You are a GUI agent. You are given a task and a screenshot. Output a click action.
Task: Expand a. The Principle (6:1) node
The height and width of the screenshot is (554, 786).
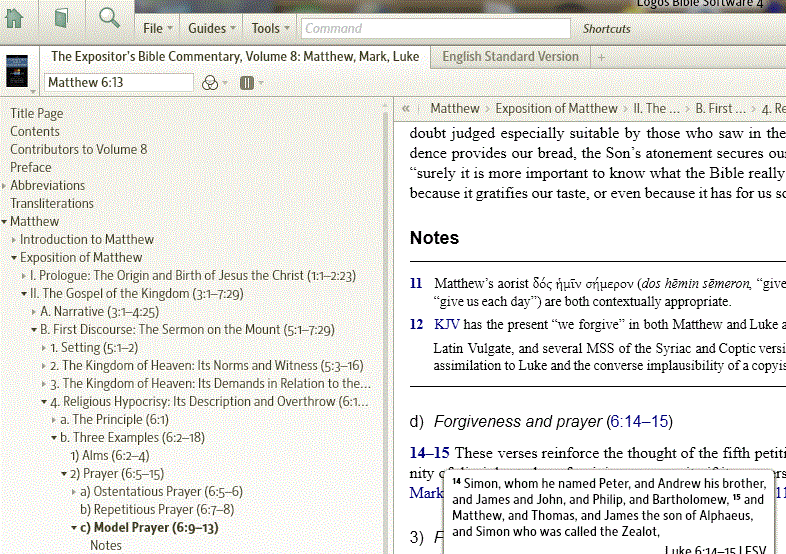point(54,421)
